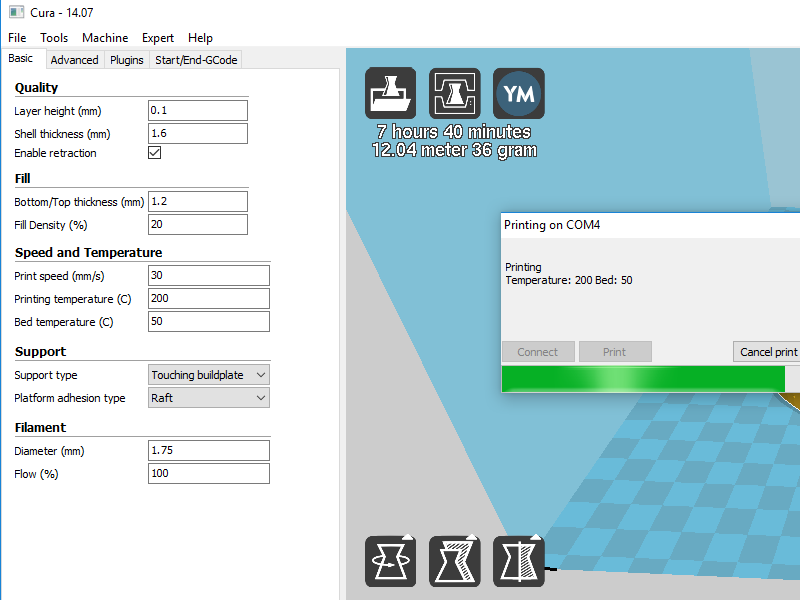Open the Platform adhesion type dropdown
800x600 pixels.
[x=209, y=398]
